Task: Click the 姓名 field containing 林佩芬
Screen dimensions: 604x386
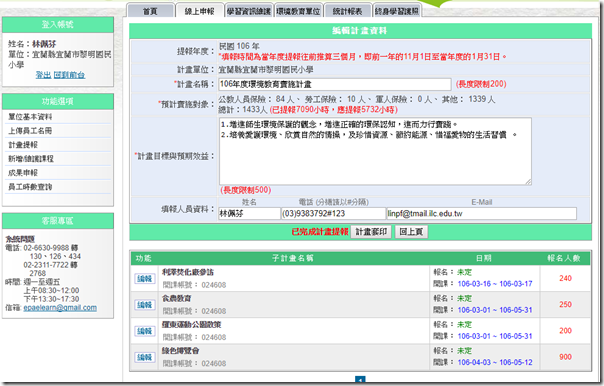Action: point(249,213)
